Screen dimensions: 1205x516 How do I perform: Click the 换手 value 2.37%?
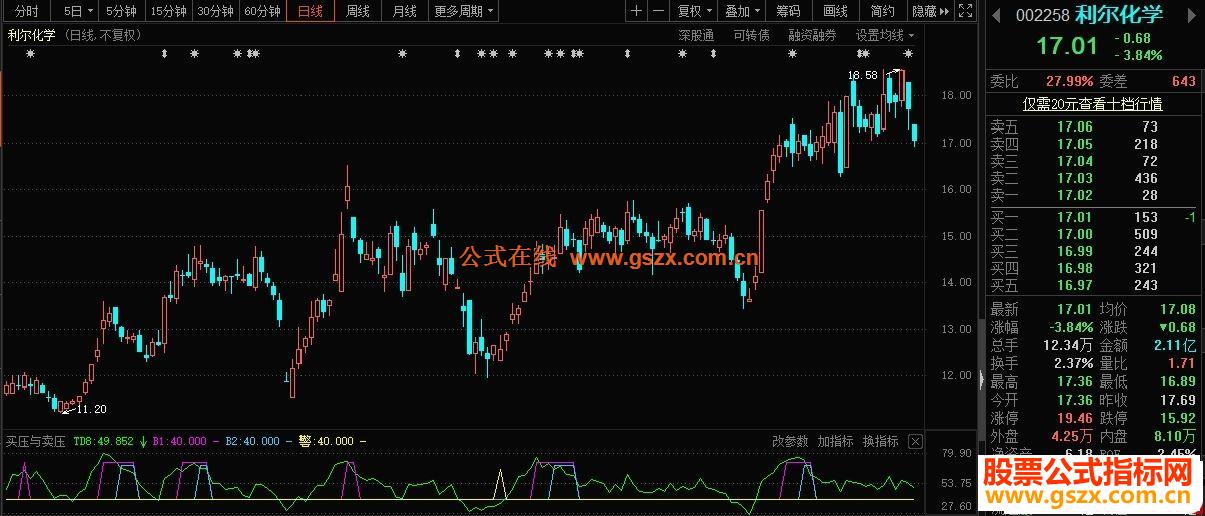click(x=1073, y=363)
